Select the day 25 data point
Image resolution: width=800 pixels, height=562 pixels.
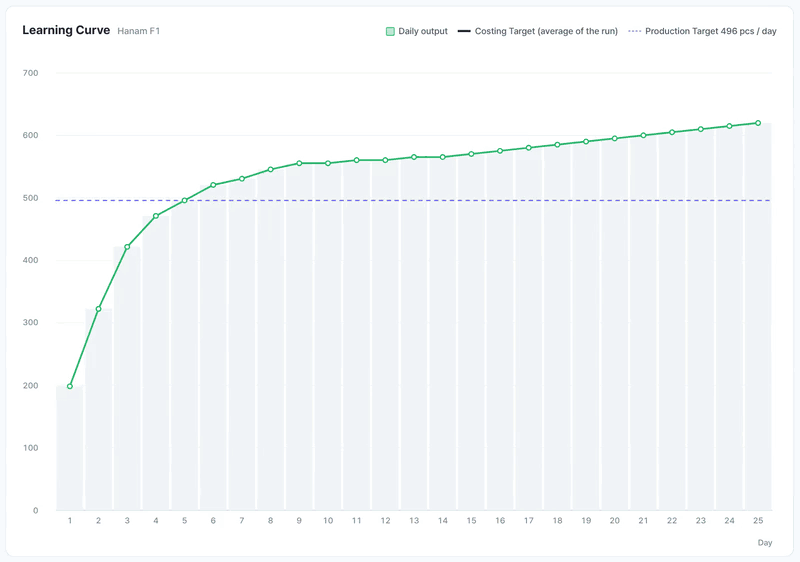758,123
